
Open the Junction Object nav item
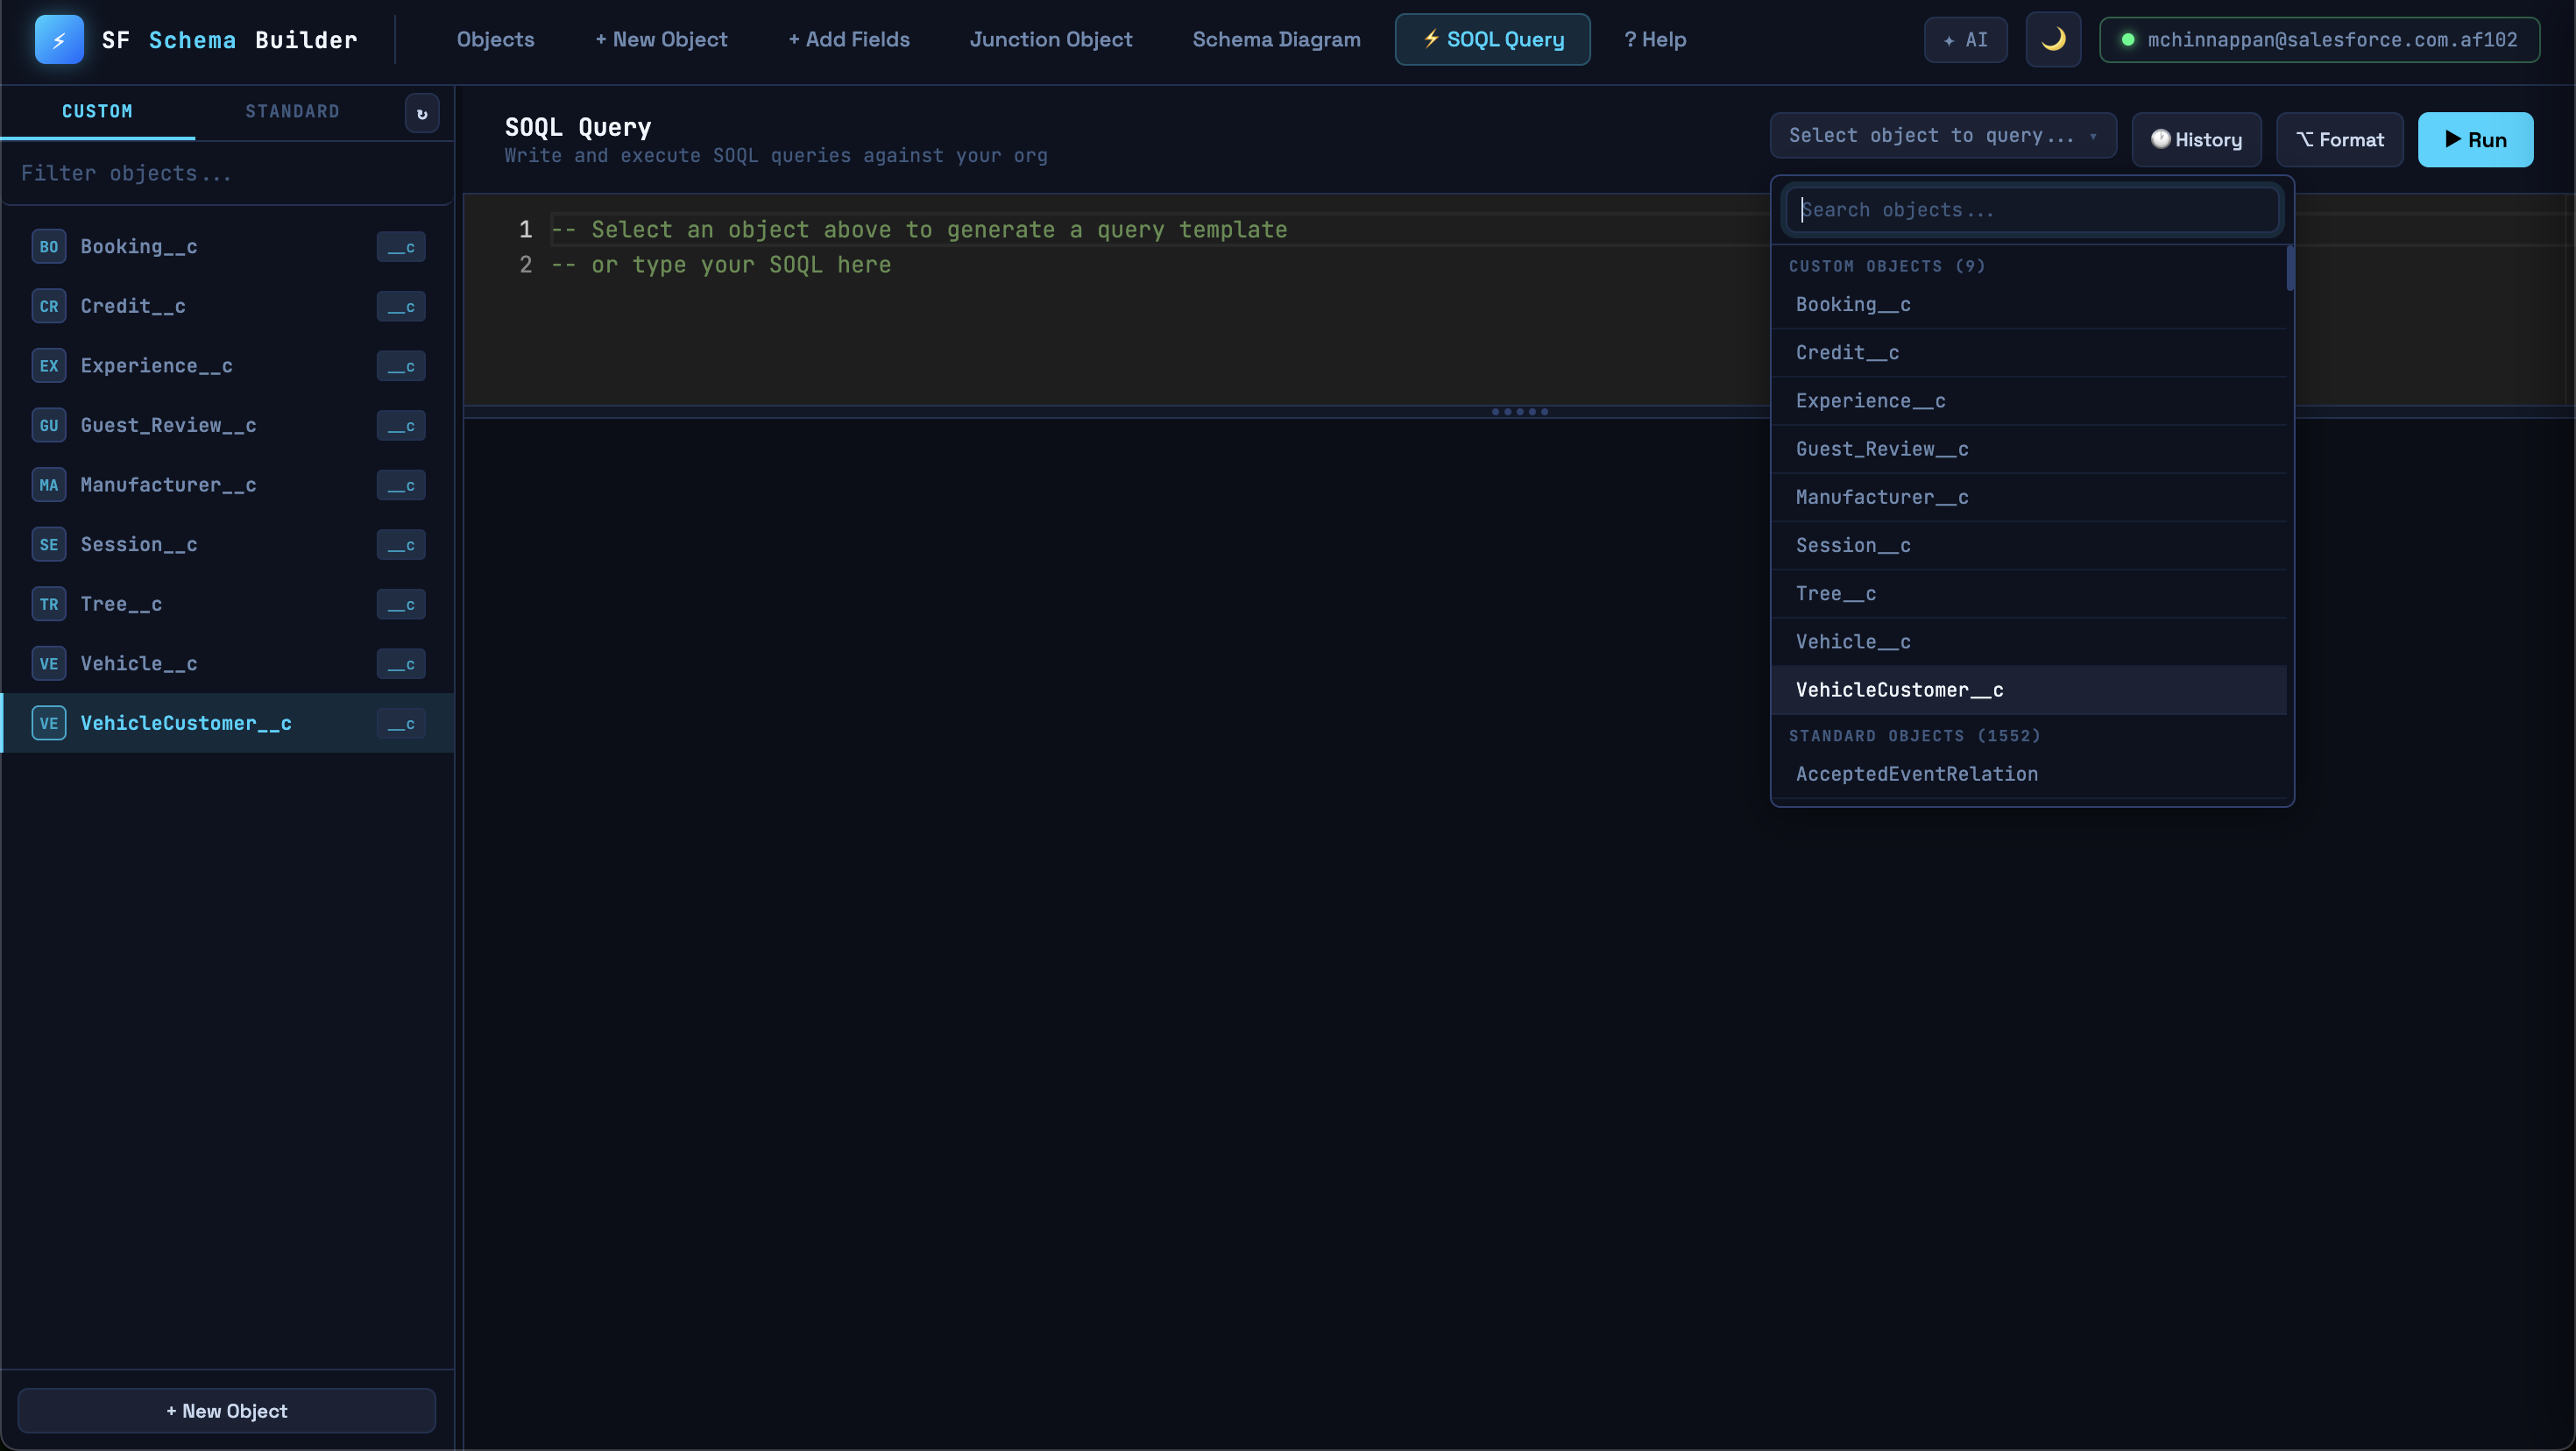1051,40
